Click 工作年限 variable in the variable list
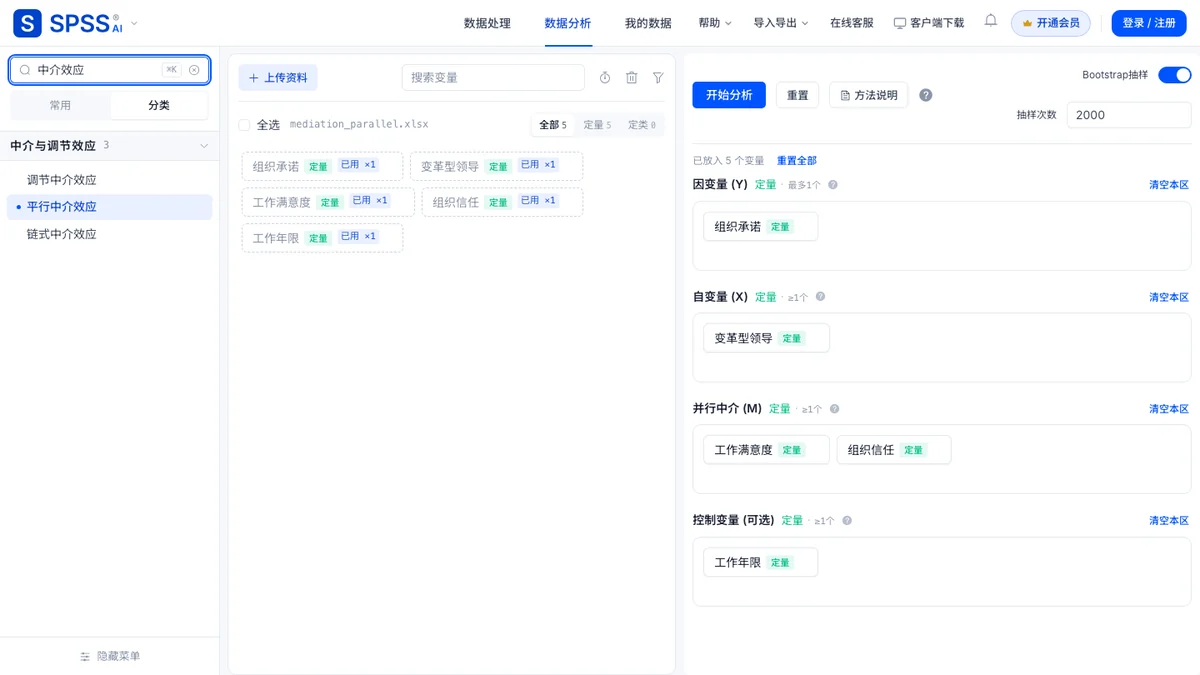Image resolution: width=1200 pixels, height=675 pixels. pyautogui.click(x=322, y=238)
